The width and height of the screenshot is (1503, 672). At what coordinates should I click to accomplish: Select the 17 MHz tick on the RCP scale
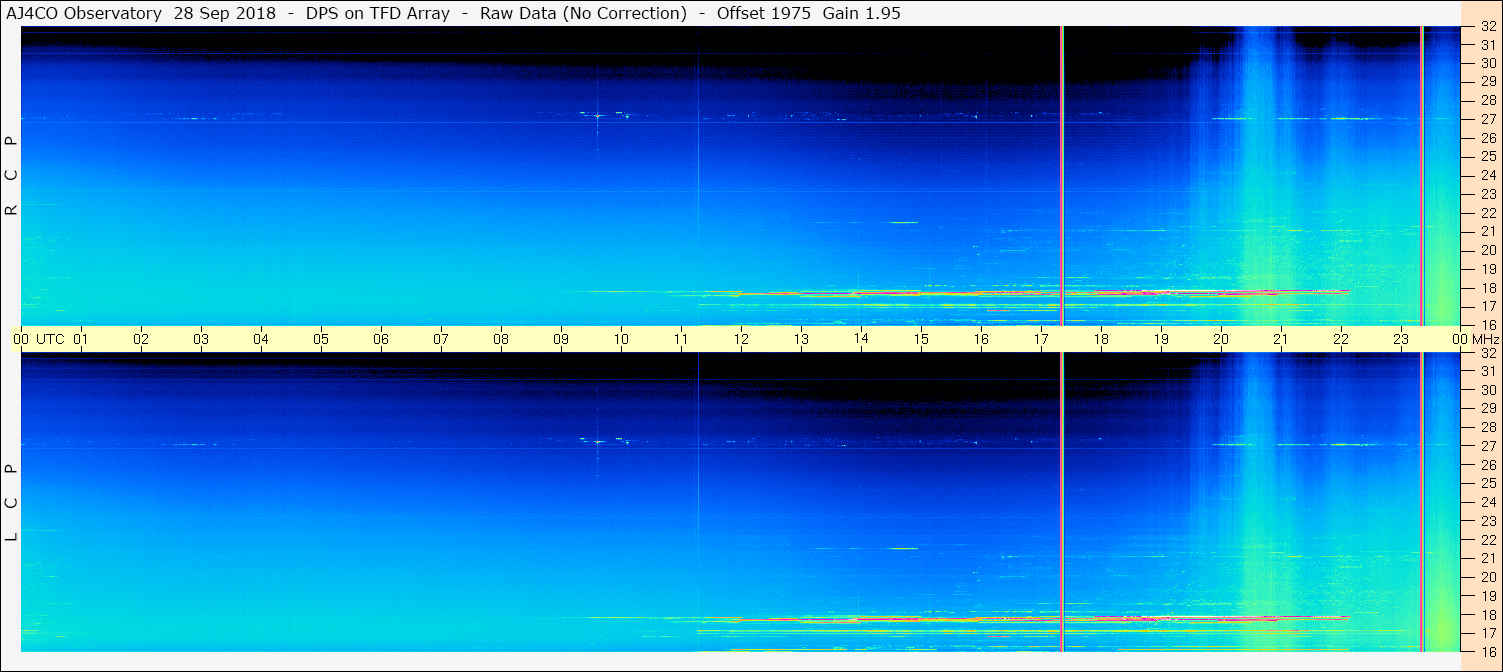click(1488, 306)
